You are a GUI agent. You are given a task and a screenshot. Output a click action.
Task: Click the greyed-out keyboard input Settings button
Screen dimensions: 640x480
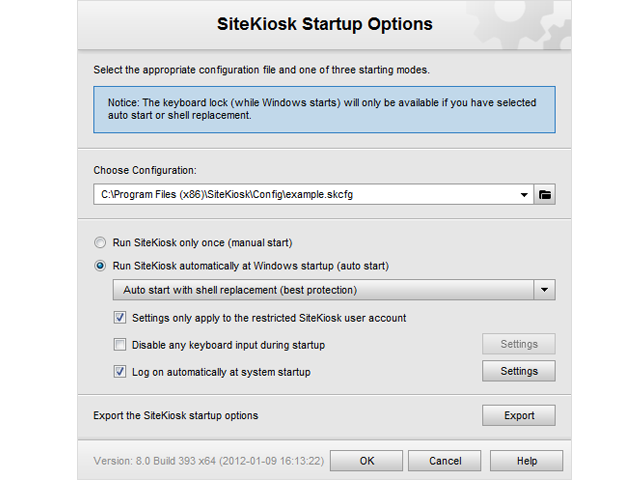point(518,344)
